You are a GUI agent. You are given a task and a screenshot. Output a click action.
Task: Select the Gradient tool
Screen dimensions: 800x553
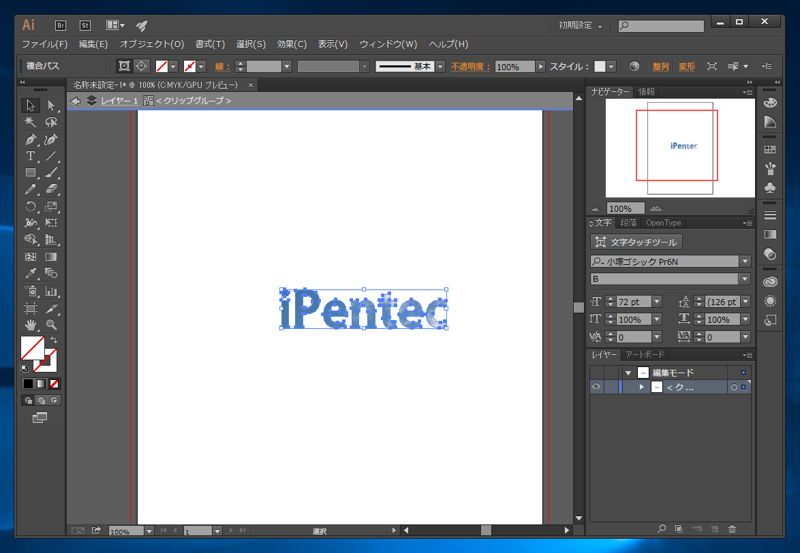coord(51,257)
